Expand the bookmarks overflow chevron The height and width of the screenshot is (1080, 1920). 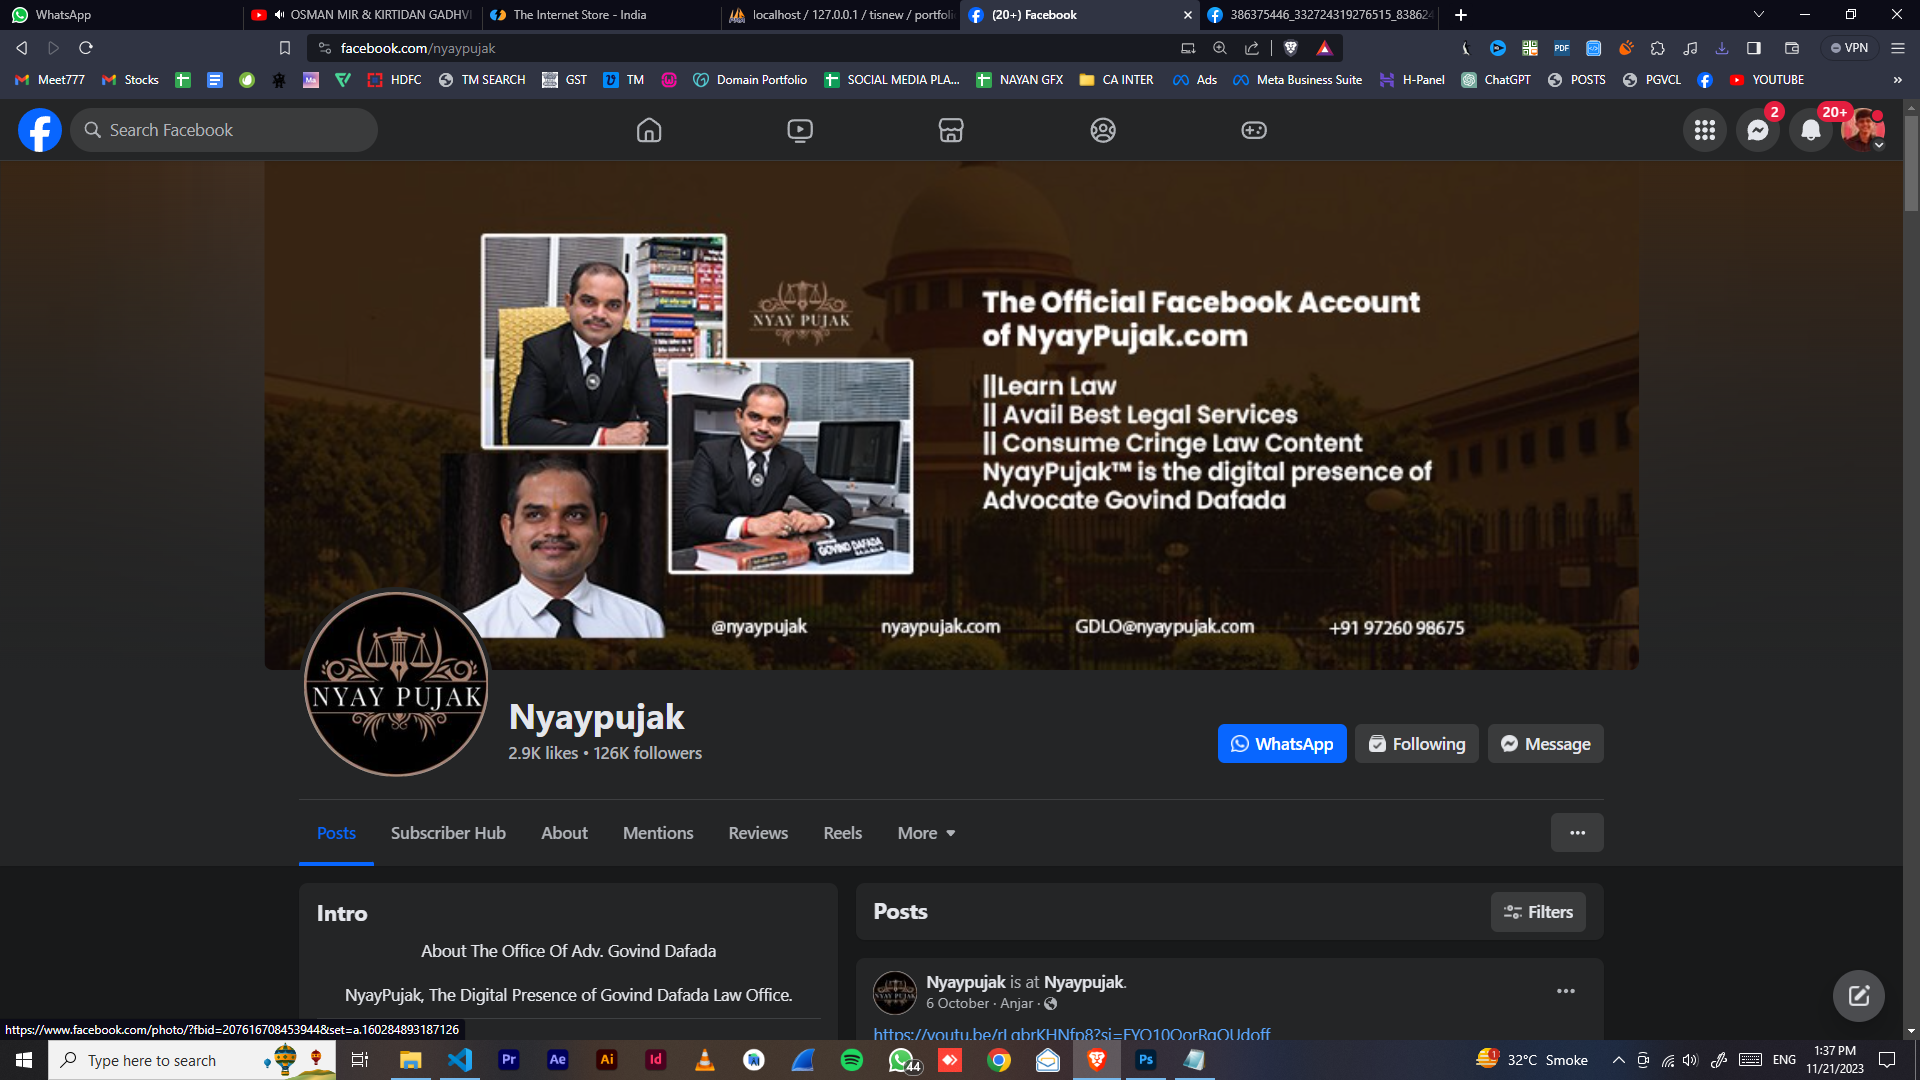(1898, 80)
